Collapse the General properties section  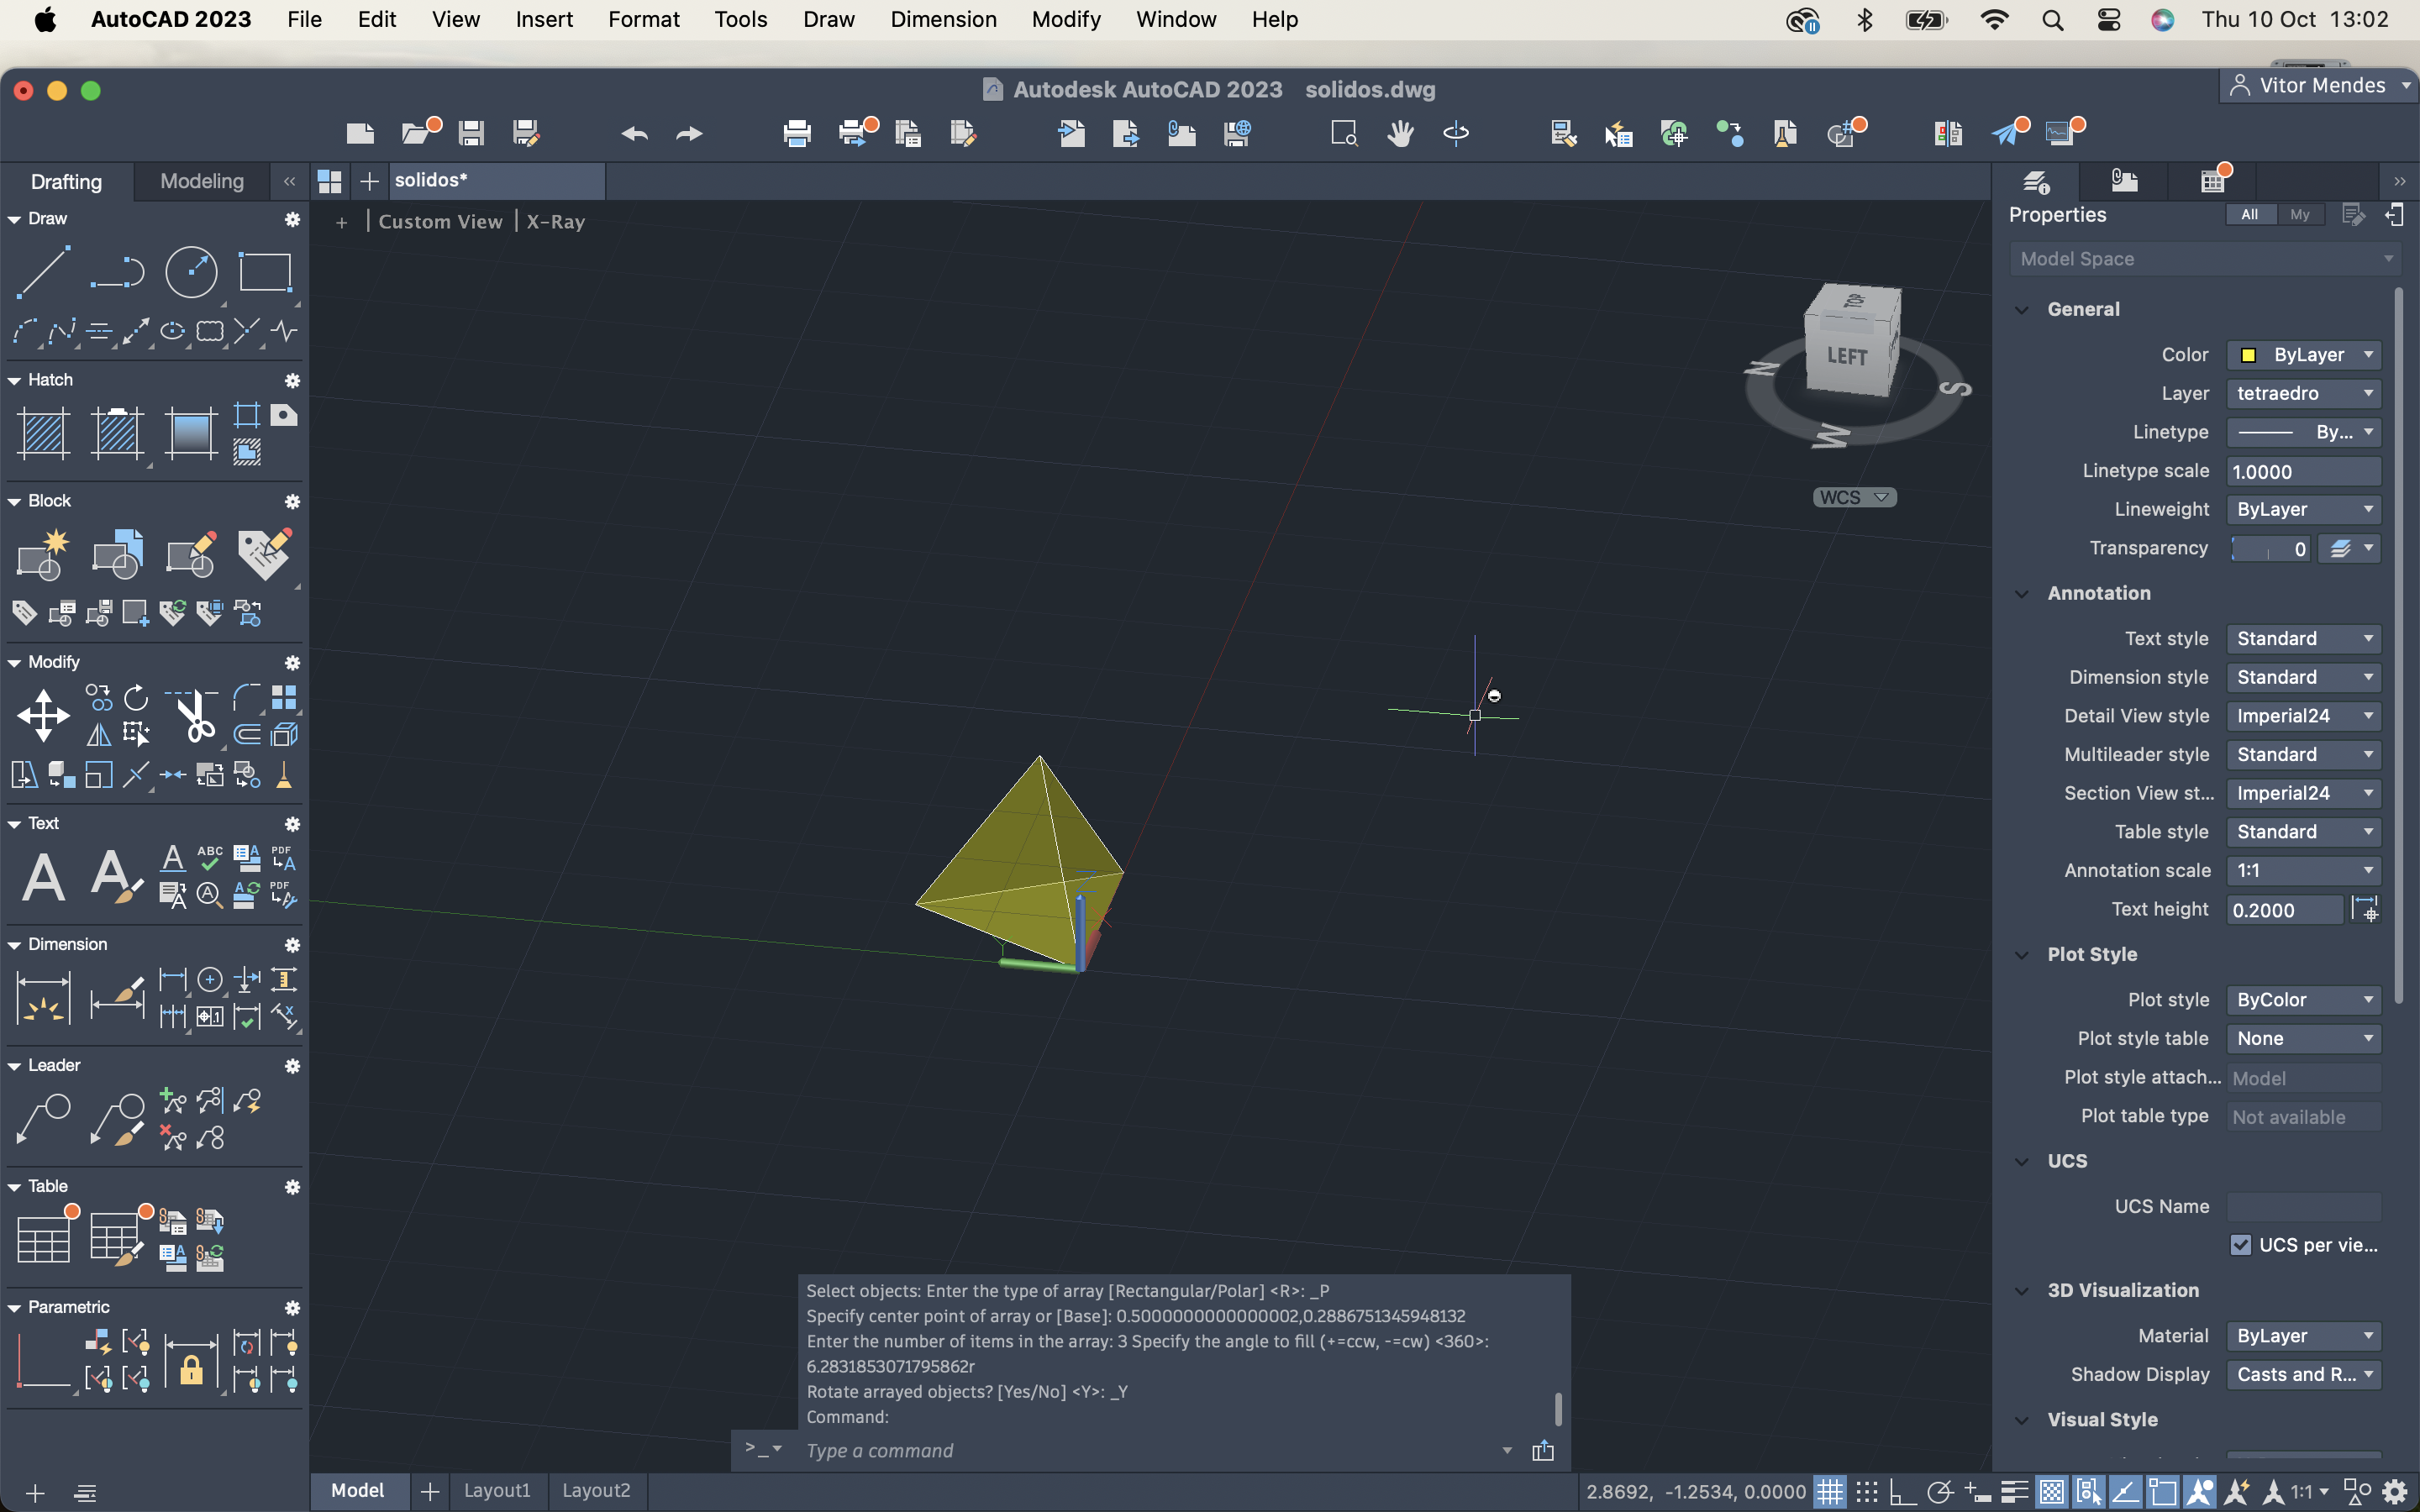coord(2022,310)
